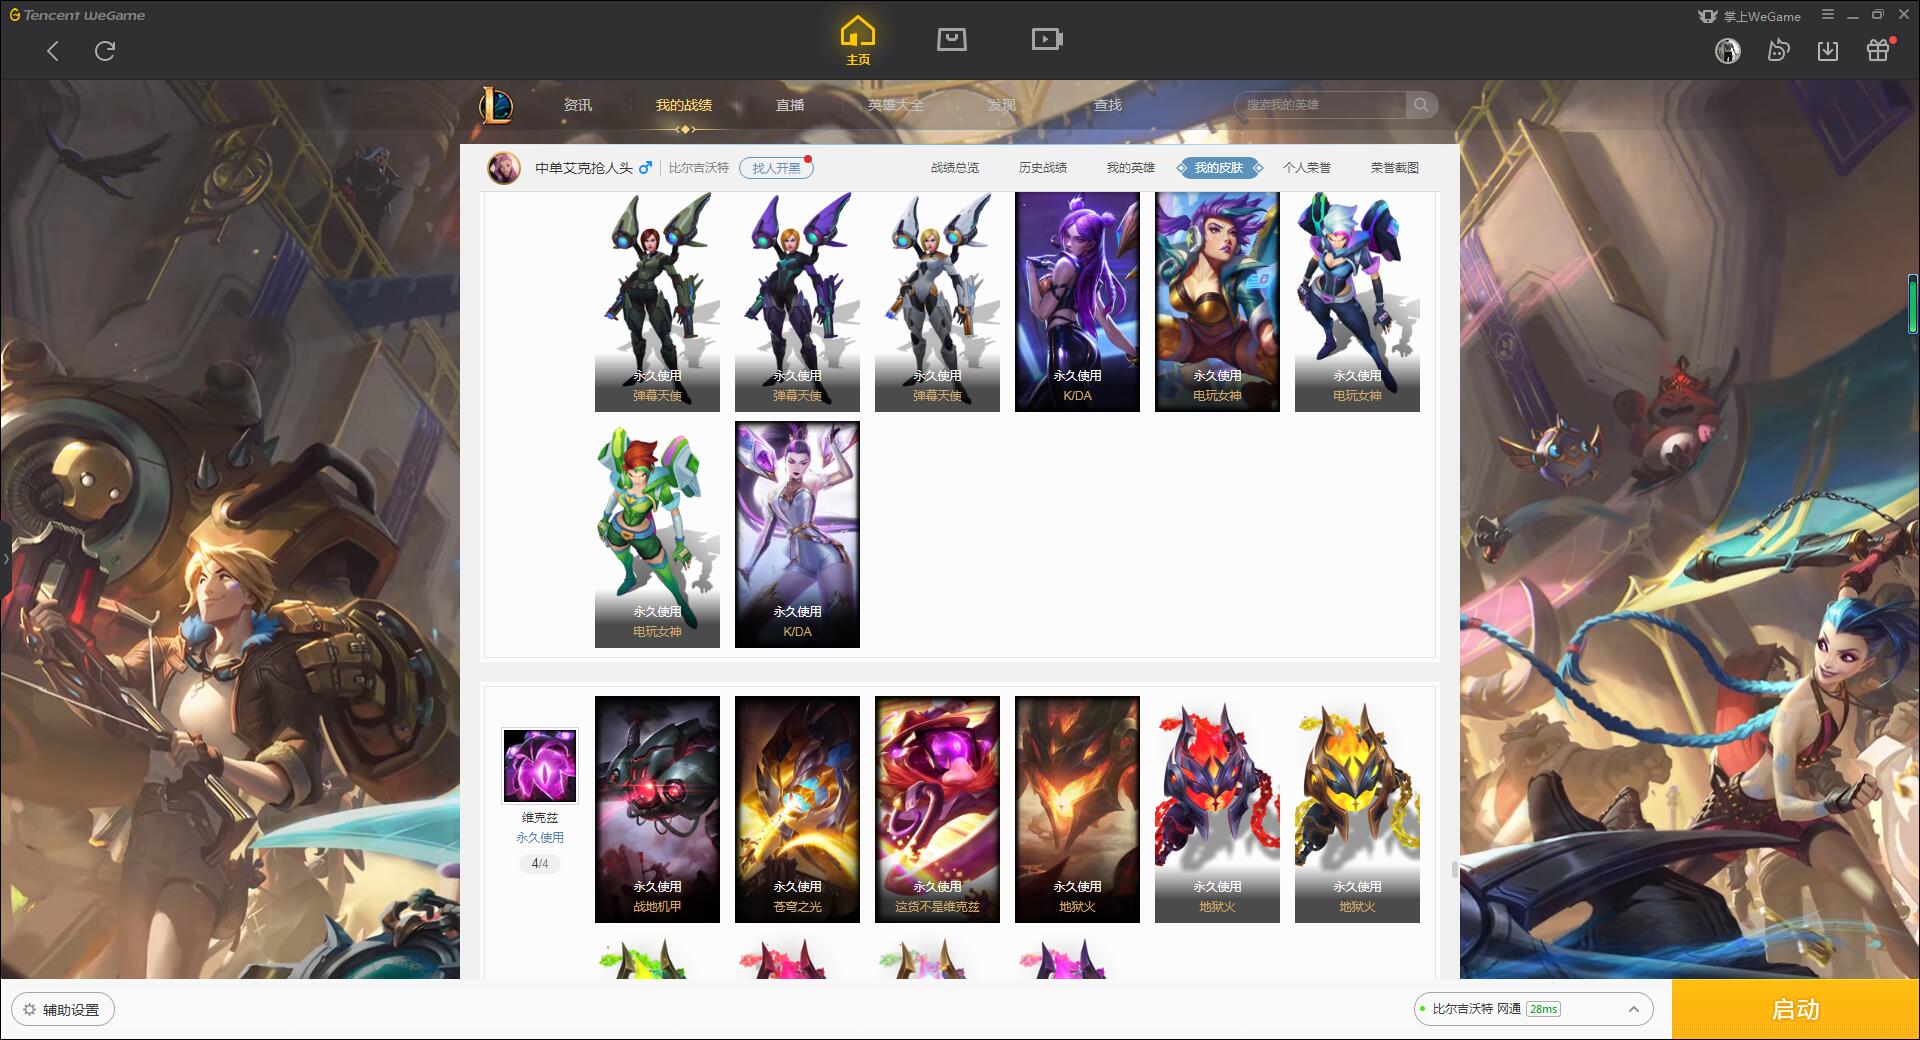
Task: Click the summoner profile avatar
Action: tap(504, 168)
